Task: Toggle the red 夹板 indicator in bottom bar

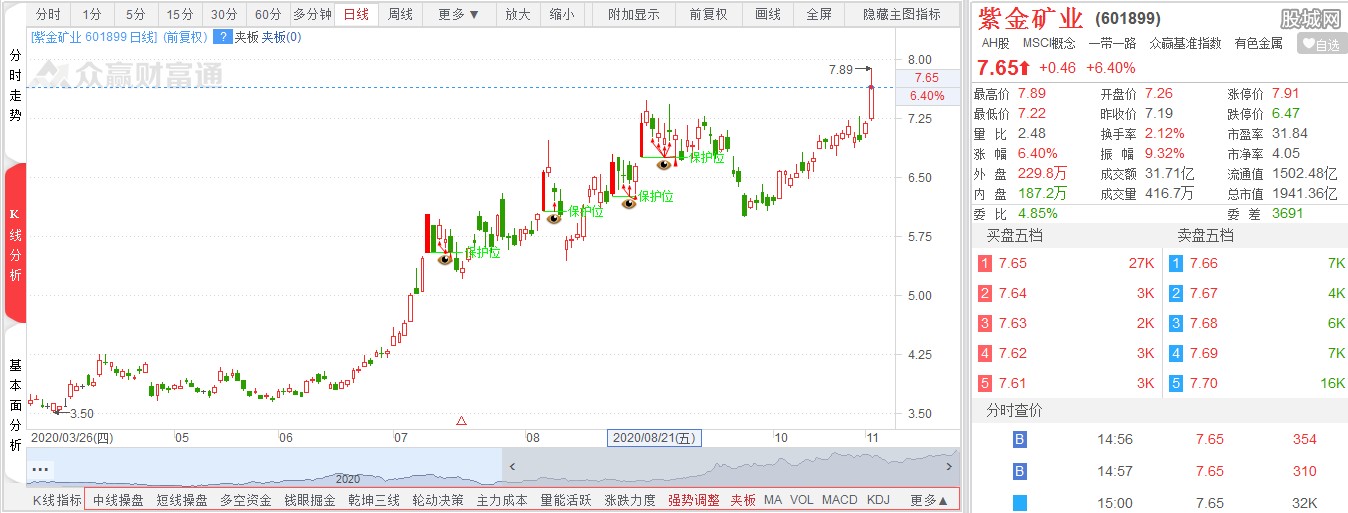Action: tap(743, 500)
